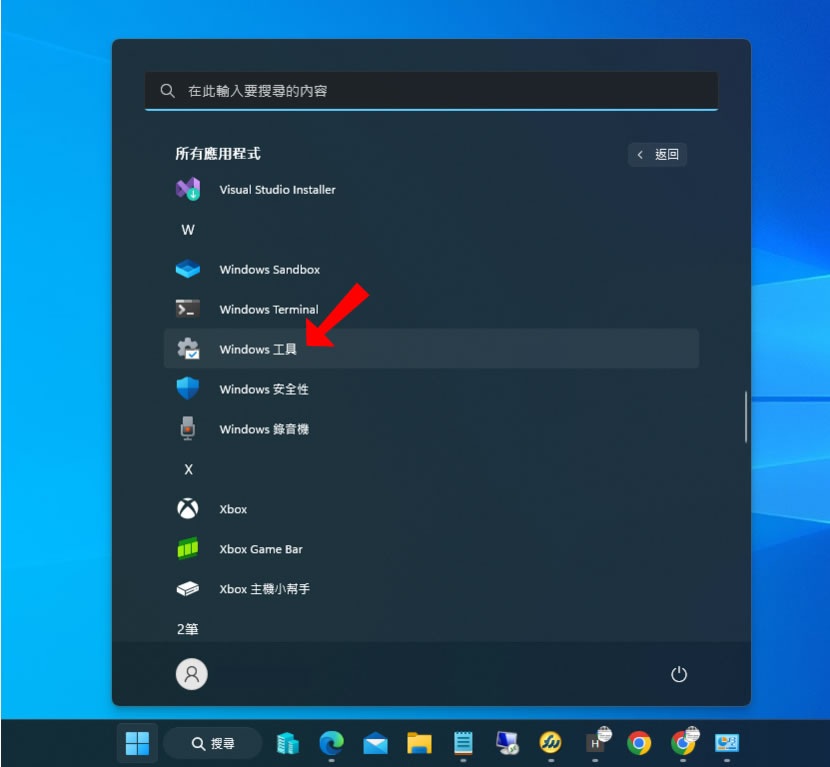Open the yellow round app icon on the taskbar

click(x=551, y=743)
